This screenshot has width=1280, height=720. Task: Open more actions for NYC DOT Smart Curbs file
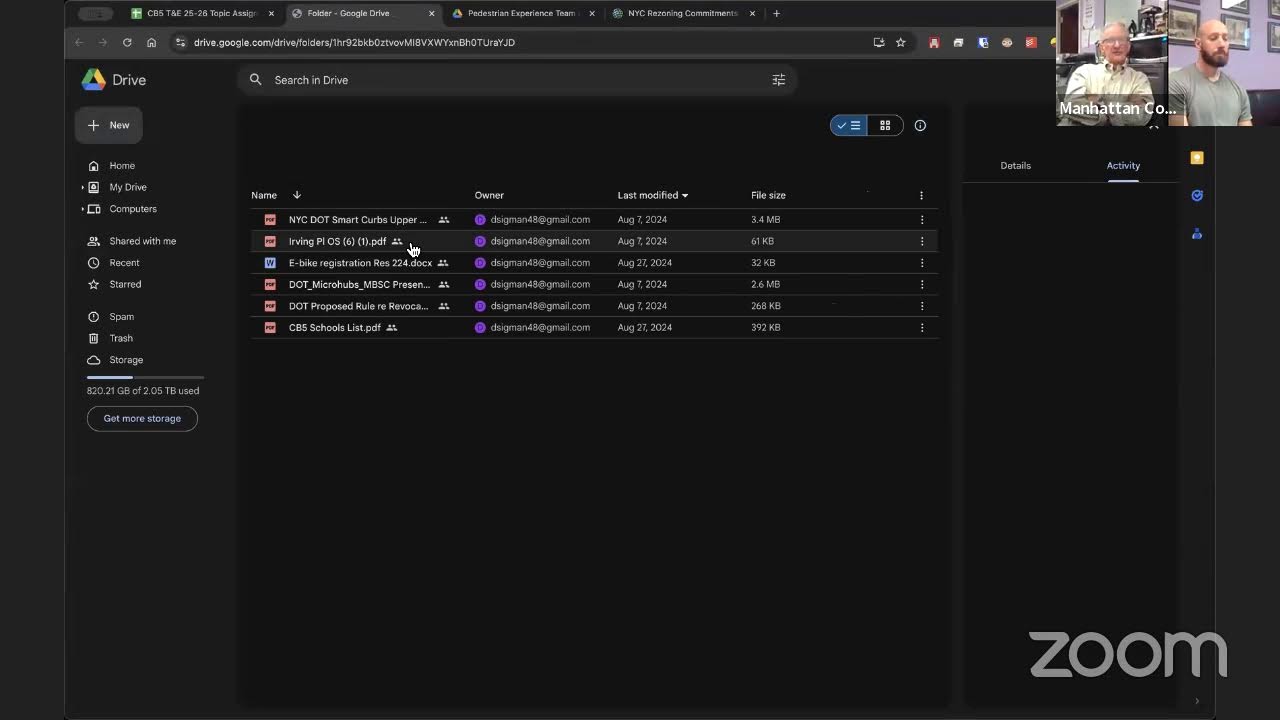[922, 220]
